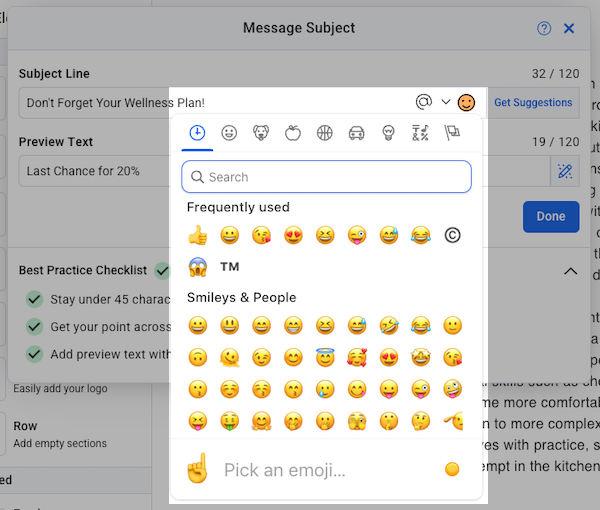Image resolution: width=600 pixels, height=510 pixels.
Task: Click the Done button
Action: pos(550,216)
